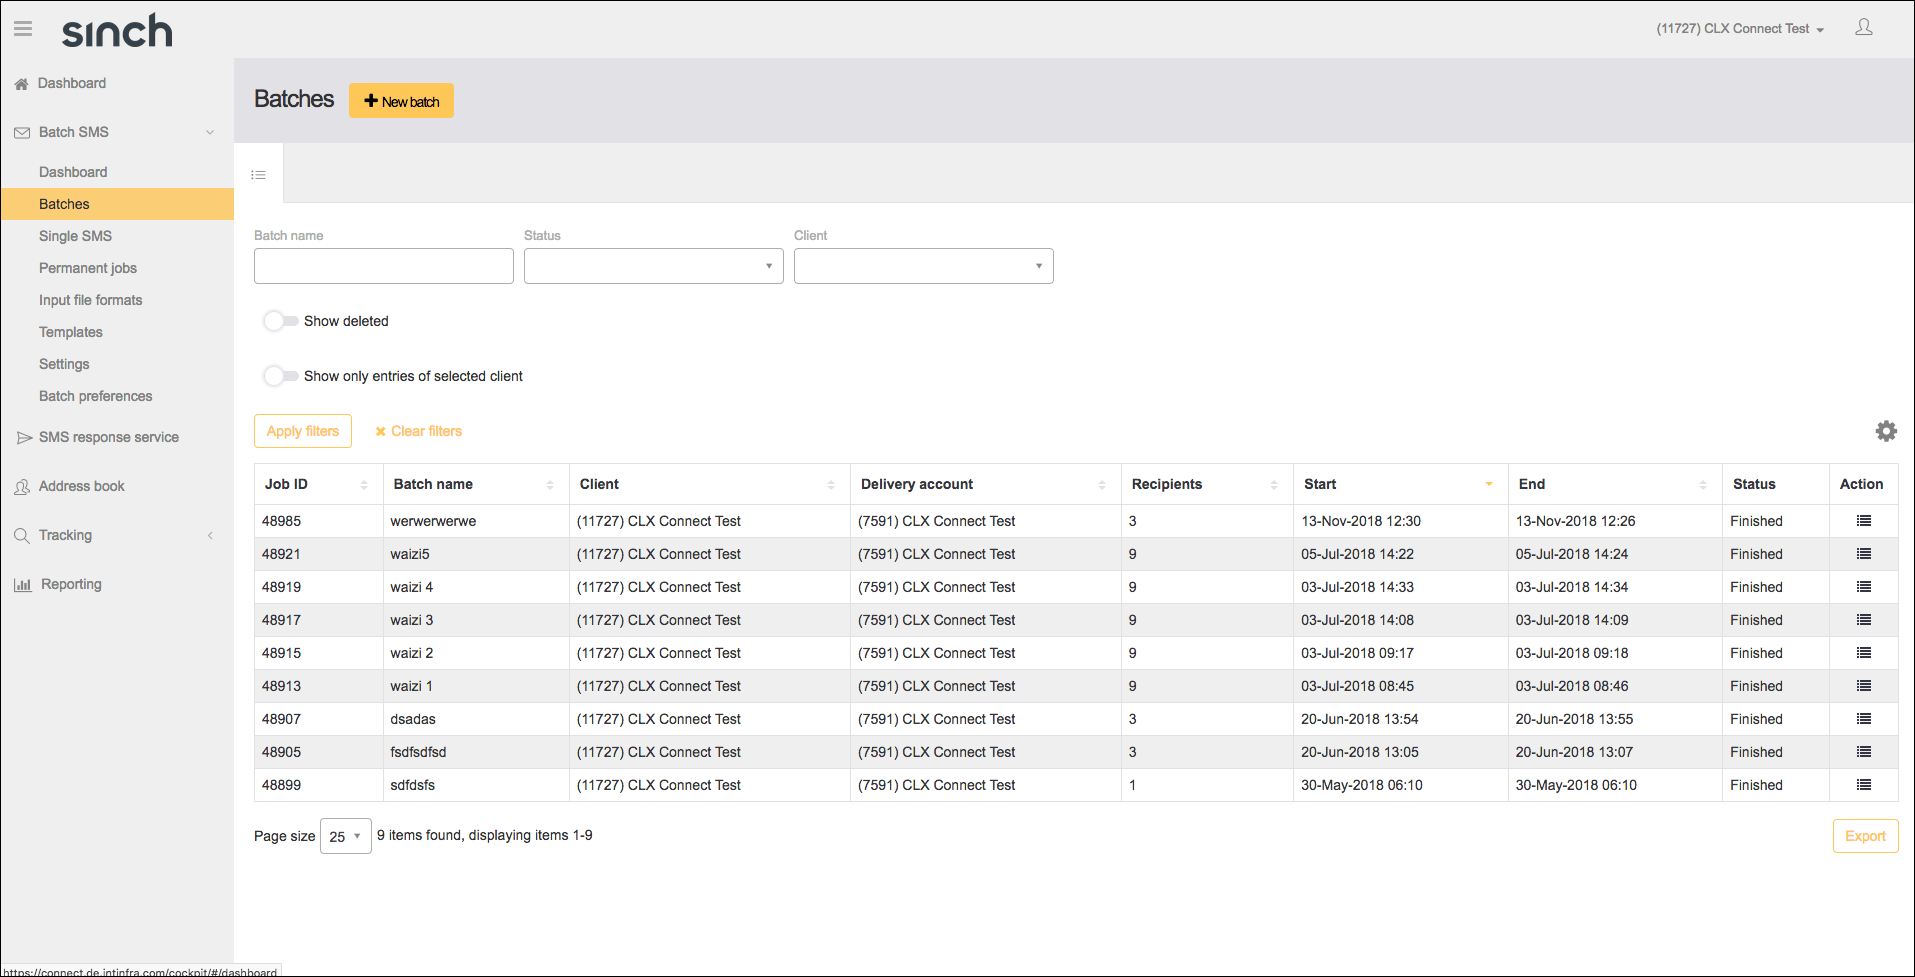Viewport: 1915px width, 977px height.
Task: Open the Status filter dropdown
Action: pyautogui.click(x=653, y=266)
